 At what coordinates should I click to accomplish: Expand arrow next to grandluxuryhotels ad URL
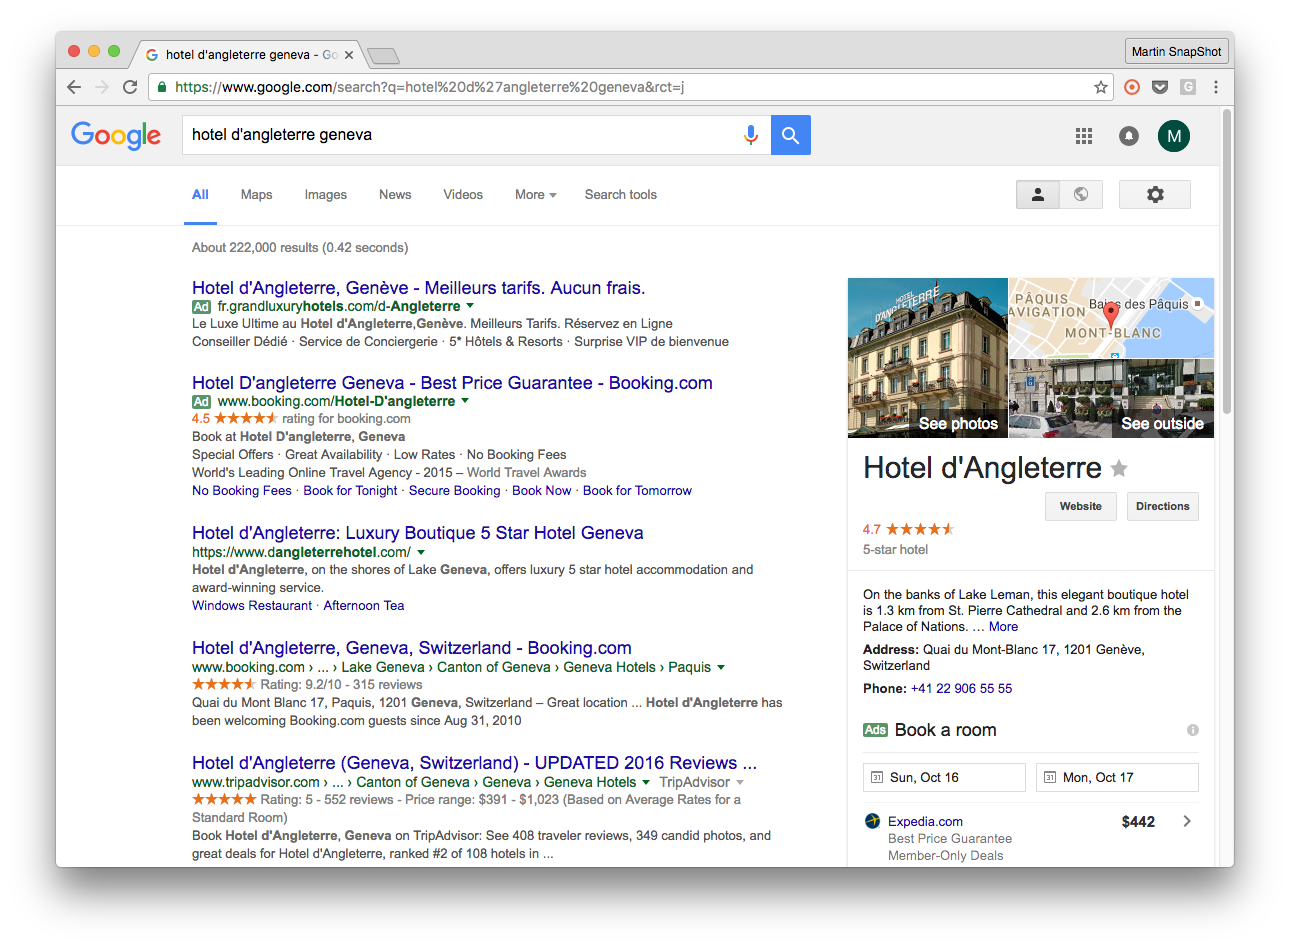point(470,306)
